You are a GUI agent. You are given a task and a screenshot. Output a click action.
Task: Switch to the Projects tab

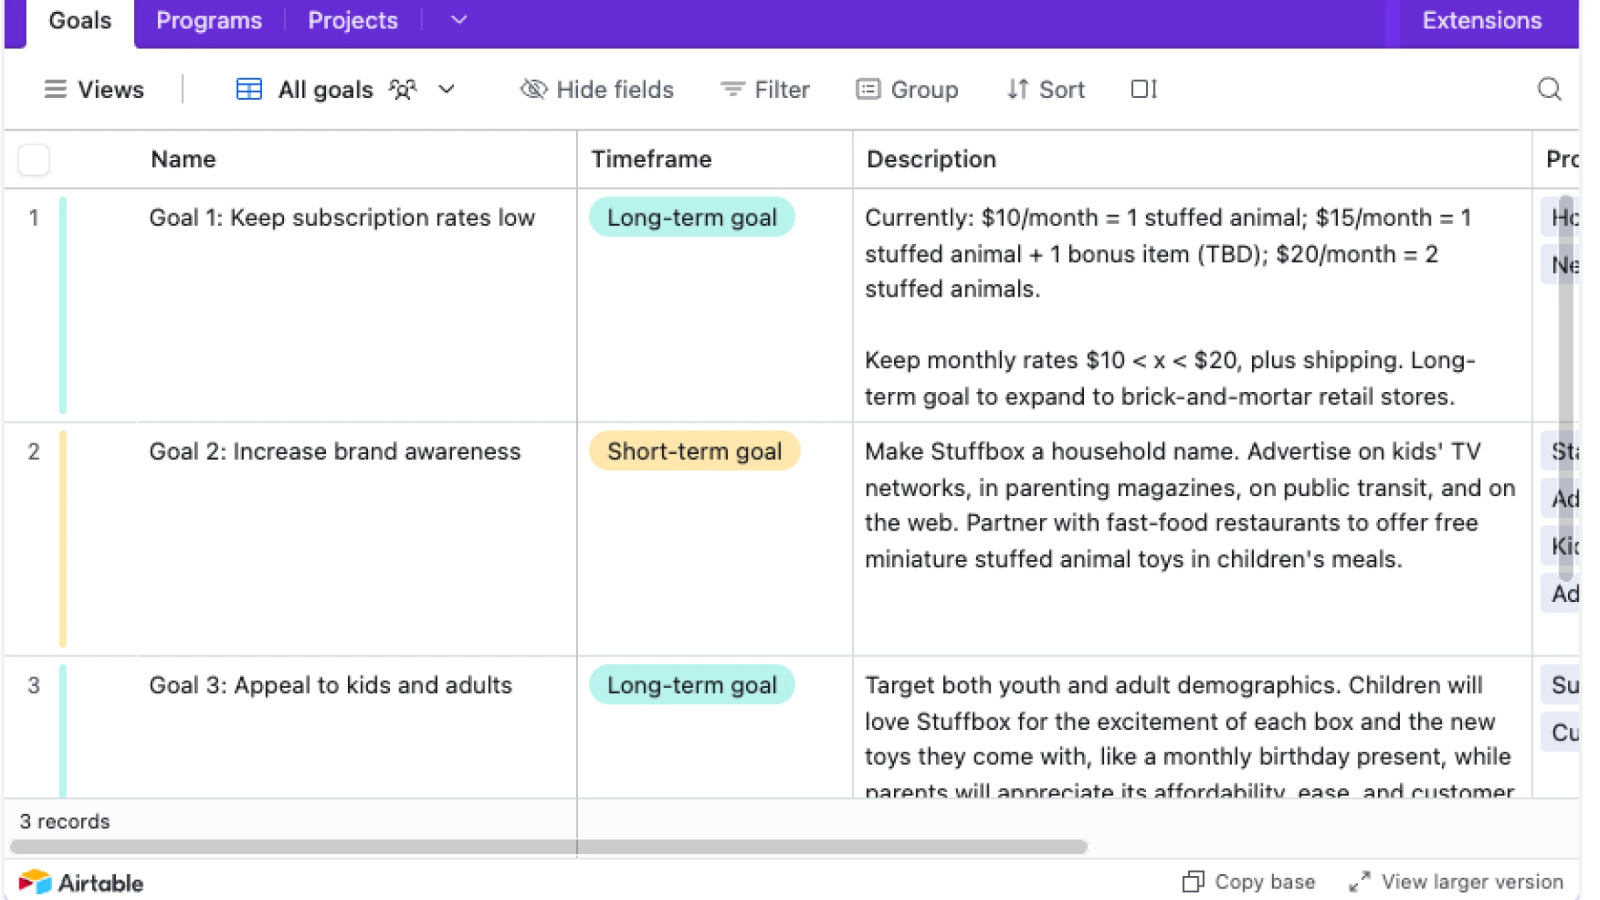[x=353, y=21]
